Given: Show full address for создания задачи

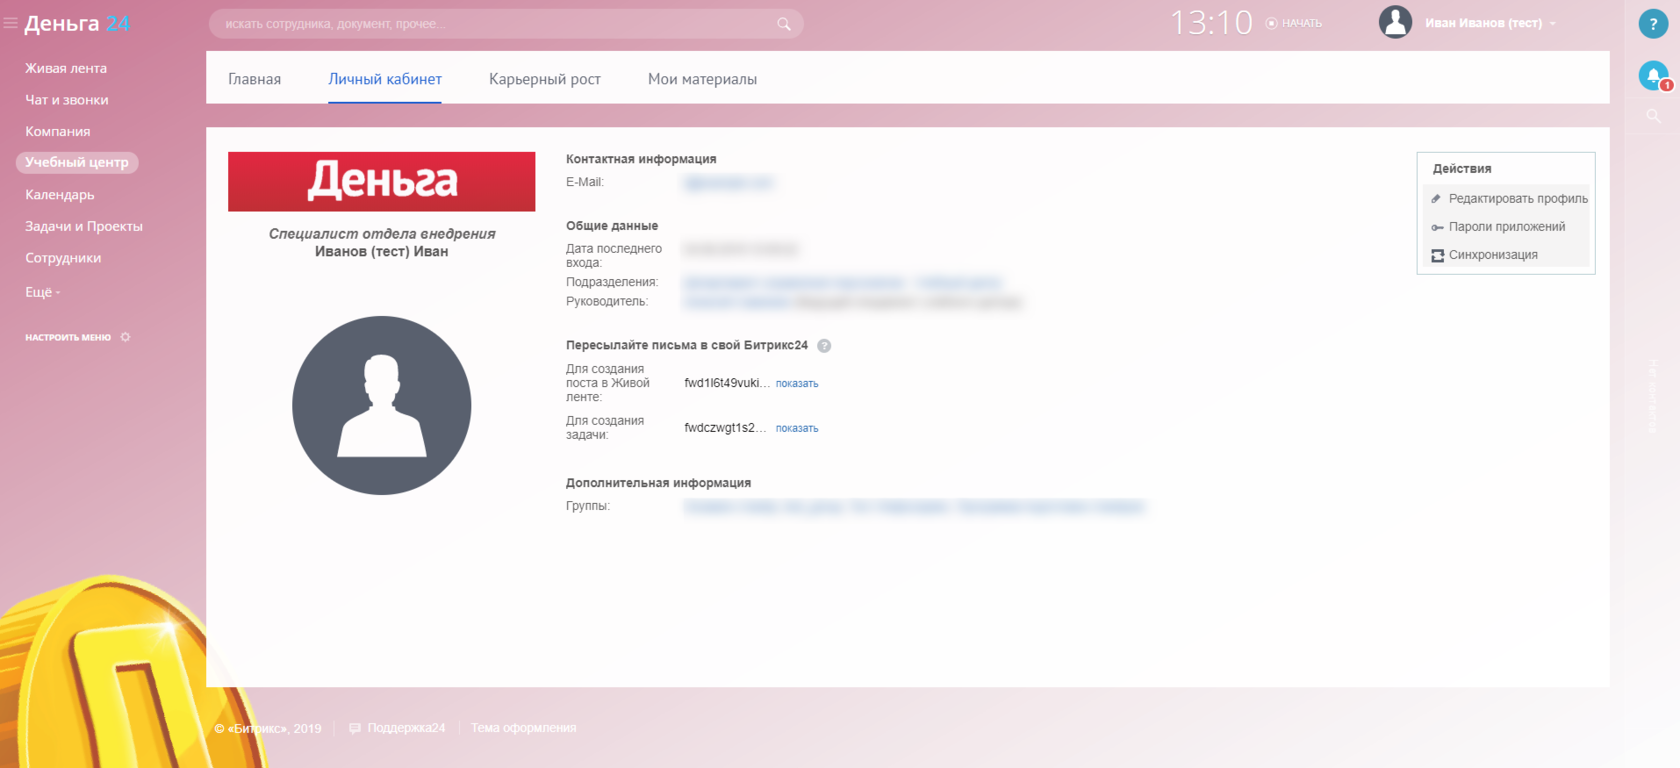Looking at the screenshot, I should pyautogui.click(x=797, y=428).
